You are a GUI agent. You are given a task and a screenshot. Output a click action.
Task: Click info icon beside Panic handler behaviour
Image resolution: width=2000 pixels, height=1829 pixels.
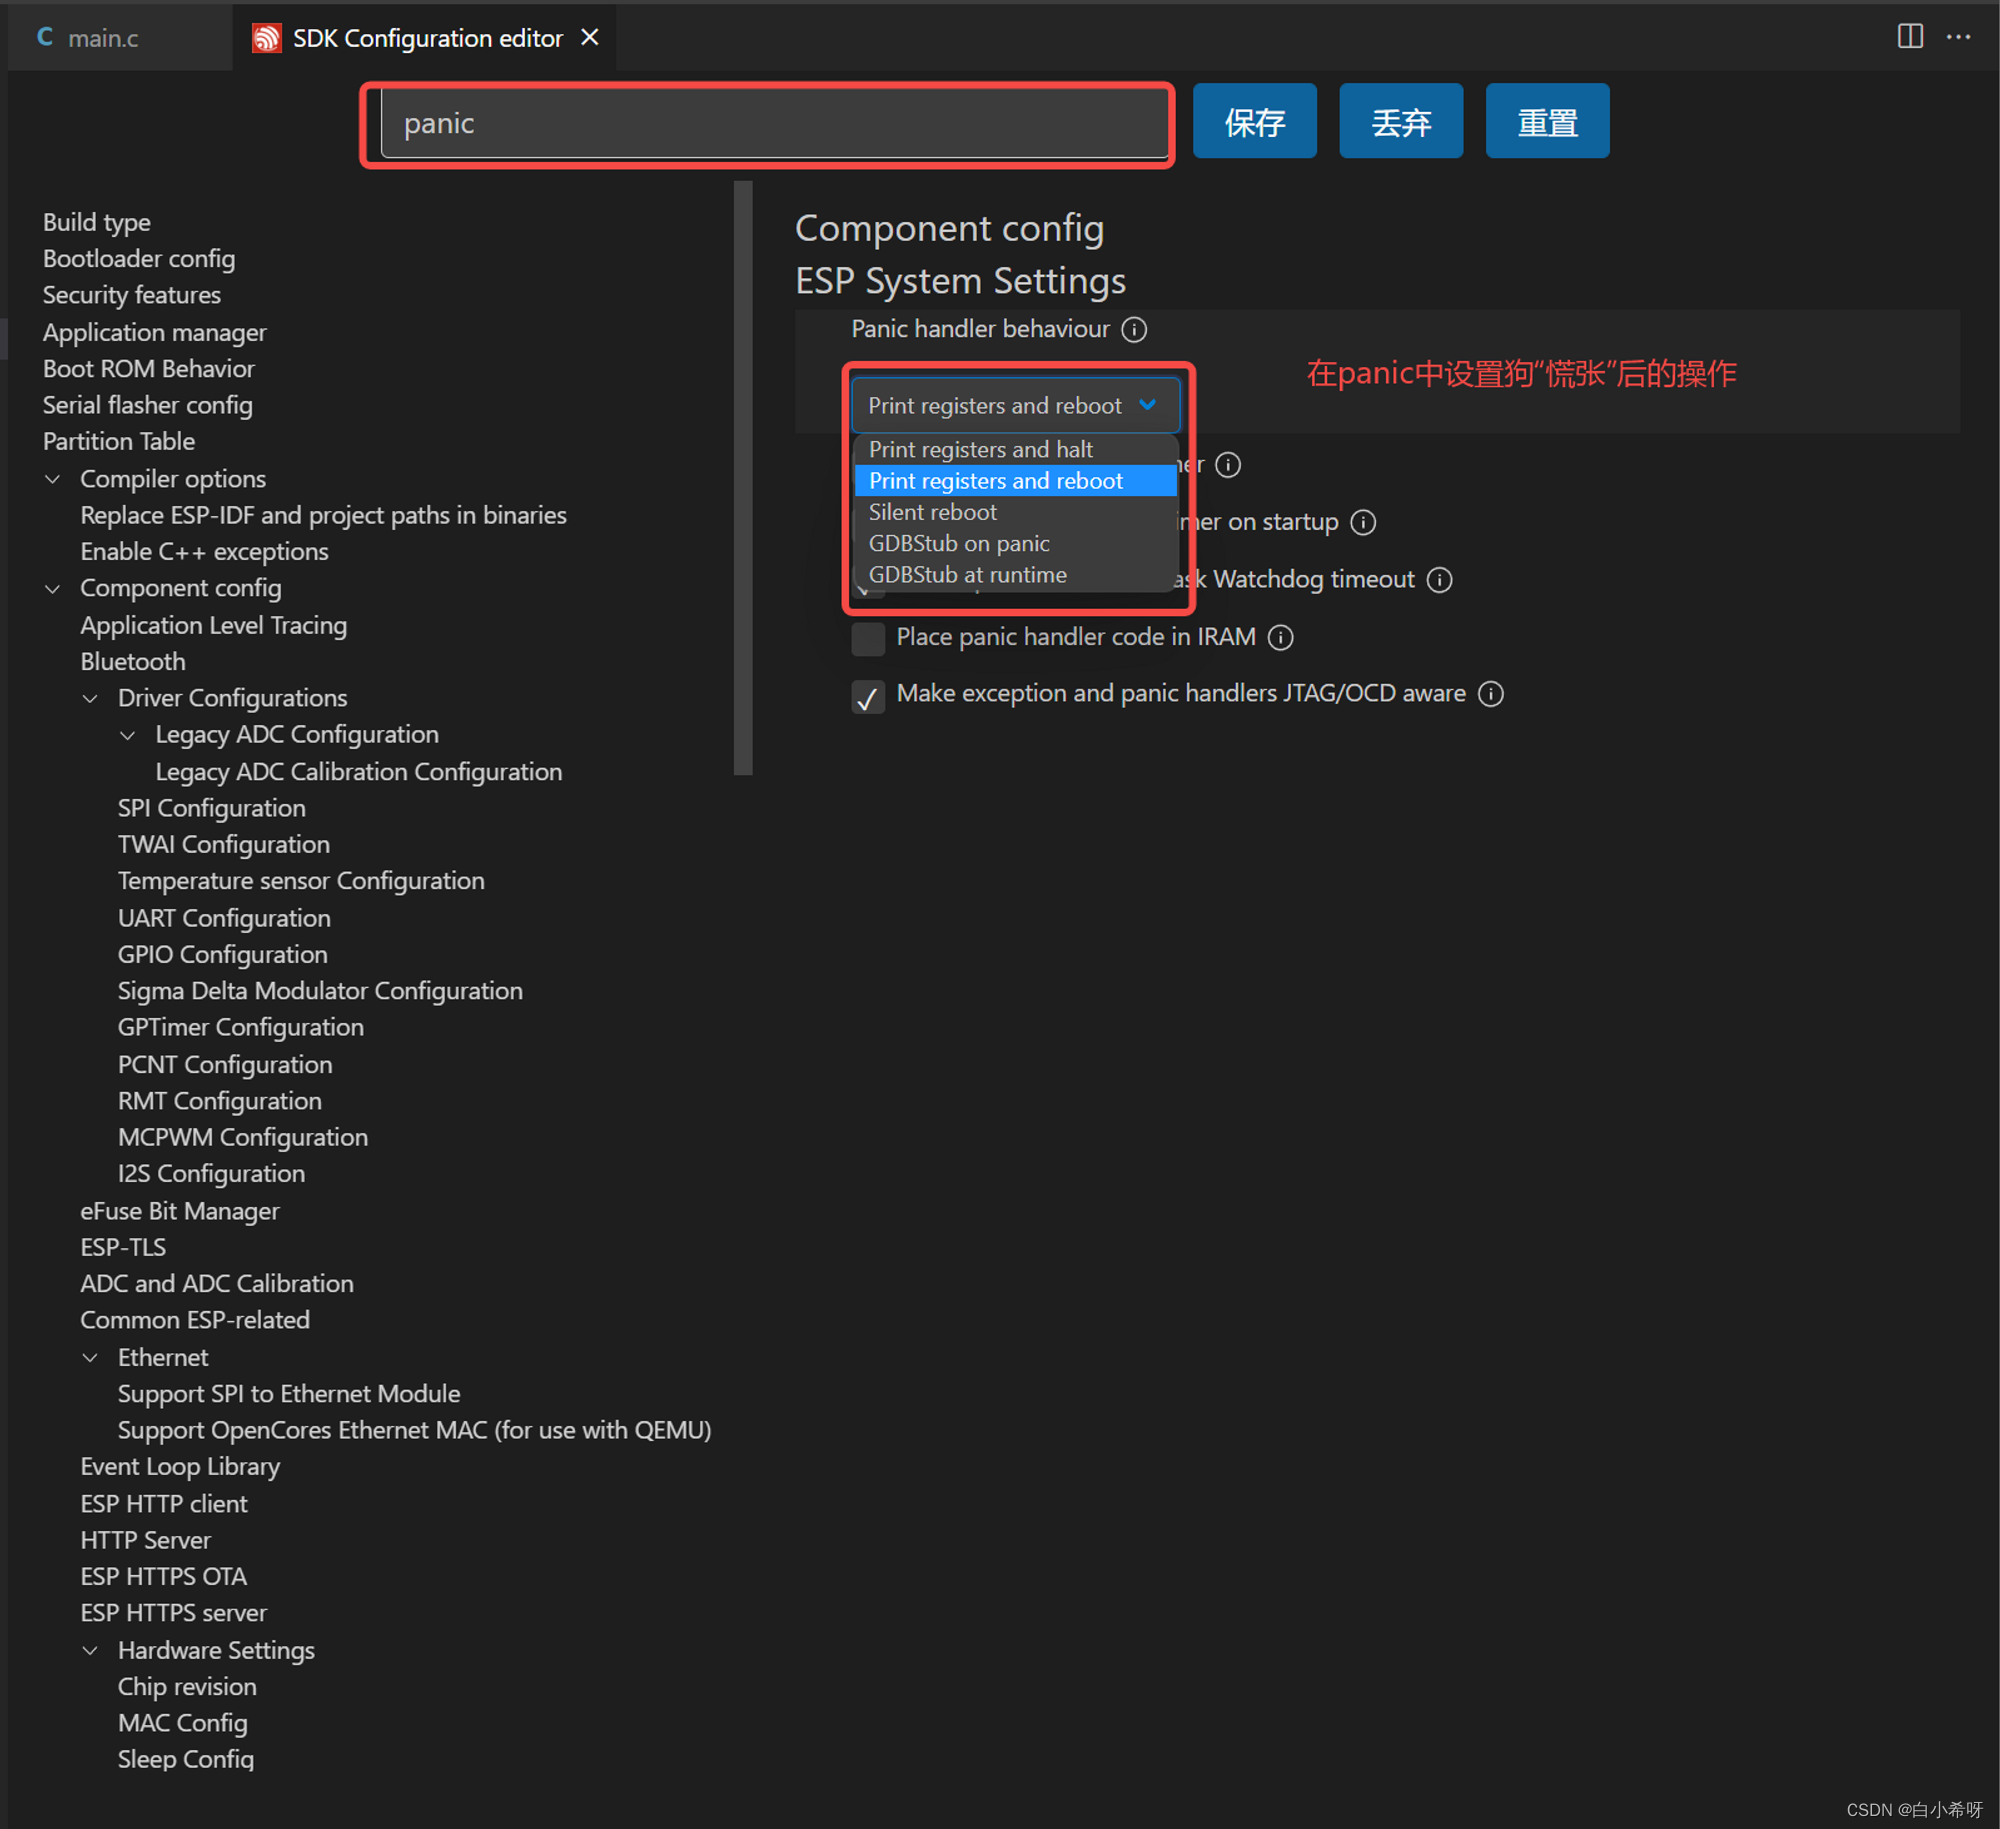pyautogui.click(x=1133, y=329)
